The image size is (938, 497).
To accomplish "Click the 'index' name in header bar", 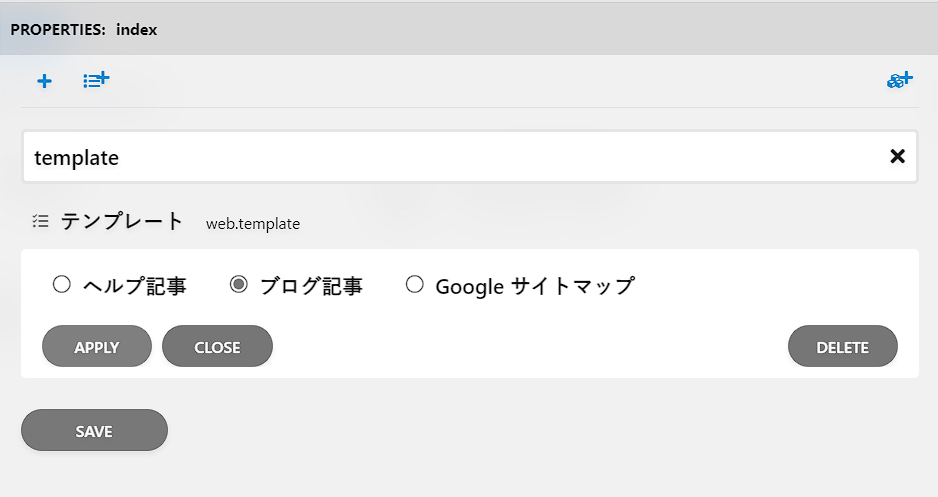I will (x=136, y=29).
